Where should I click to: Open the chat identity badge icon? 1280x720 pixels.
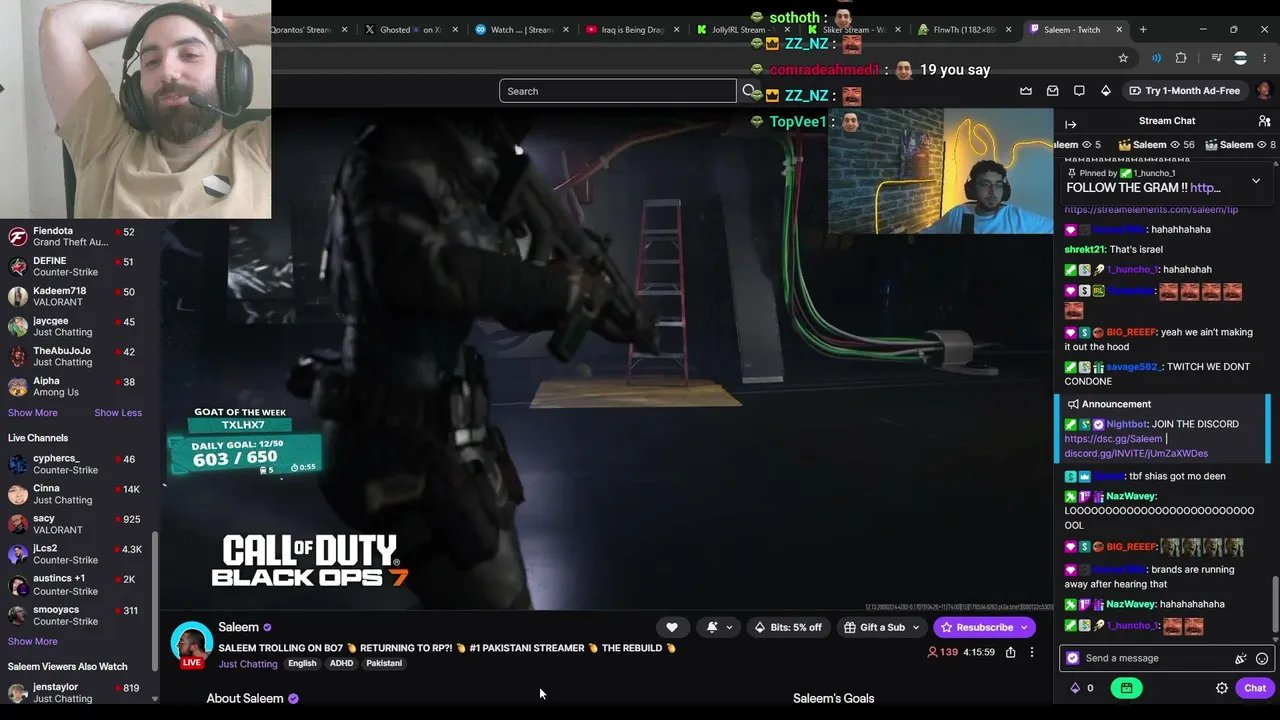pyautogui.click(x=1073, y=658)
